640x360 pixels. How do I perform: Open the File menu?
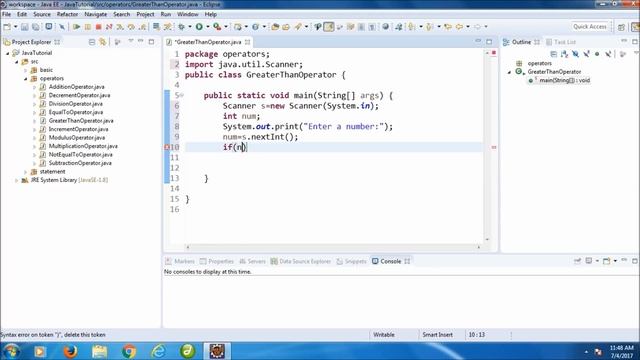pyautogui.click(x=7, y=14)
